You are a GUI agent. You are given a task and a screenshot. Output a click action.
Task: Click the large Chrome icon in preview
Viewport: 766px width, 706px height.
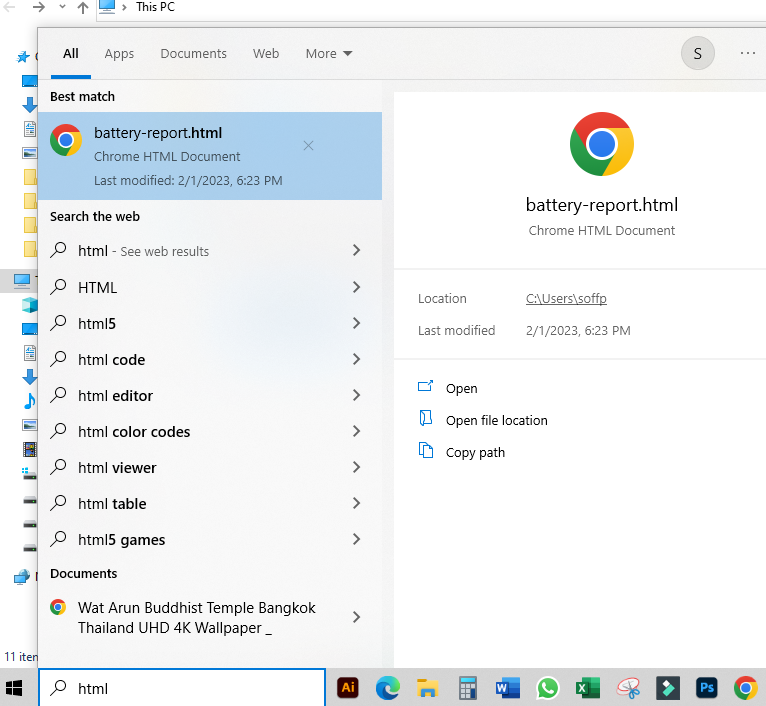[602, 144]
